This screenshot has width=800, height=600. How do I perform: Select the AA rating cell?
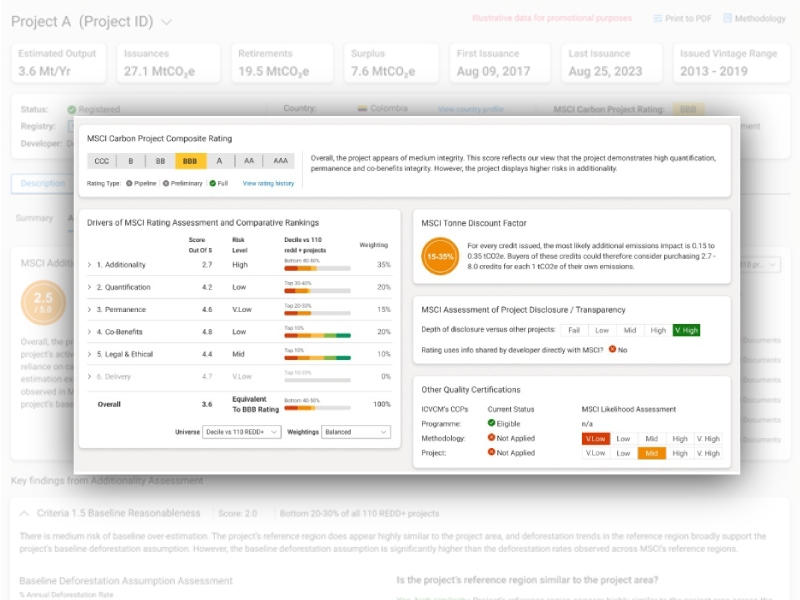click(x=249, y=161)
